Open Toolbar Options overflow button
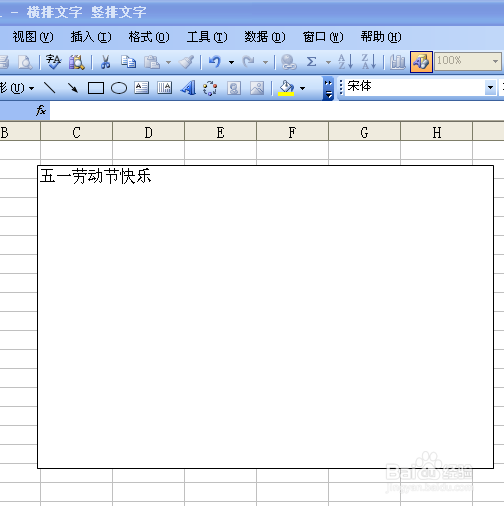Screen dimensions: 504x506 [328, 89]
